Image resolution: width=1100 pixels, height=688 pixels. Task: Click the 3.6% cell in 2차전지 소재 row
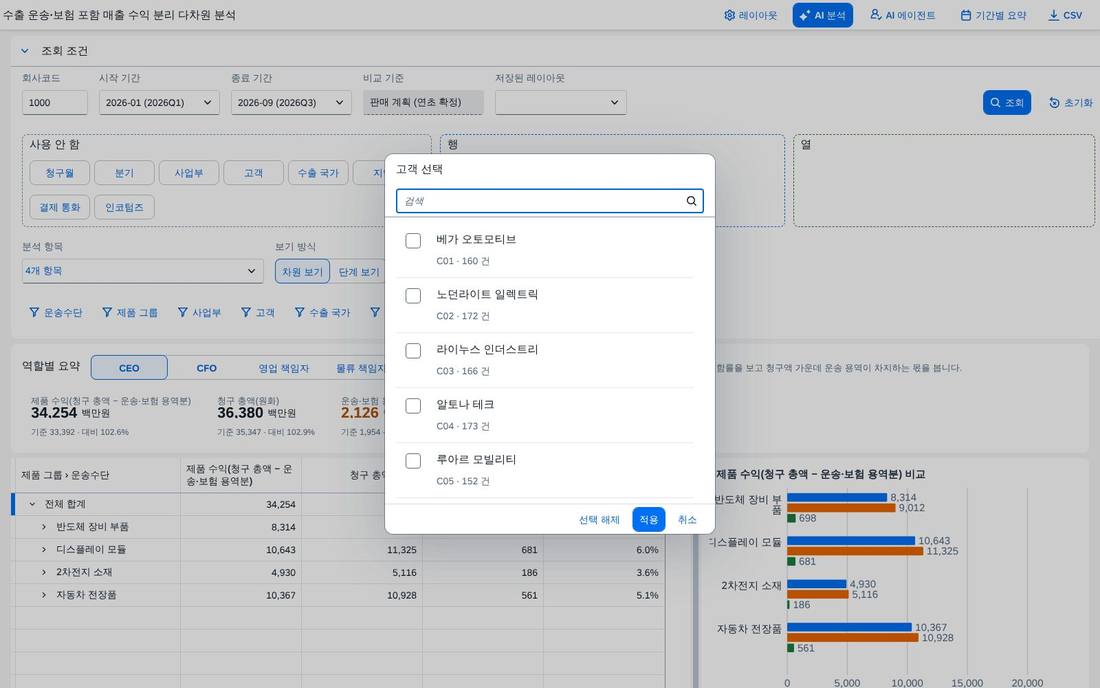point(604,572)
